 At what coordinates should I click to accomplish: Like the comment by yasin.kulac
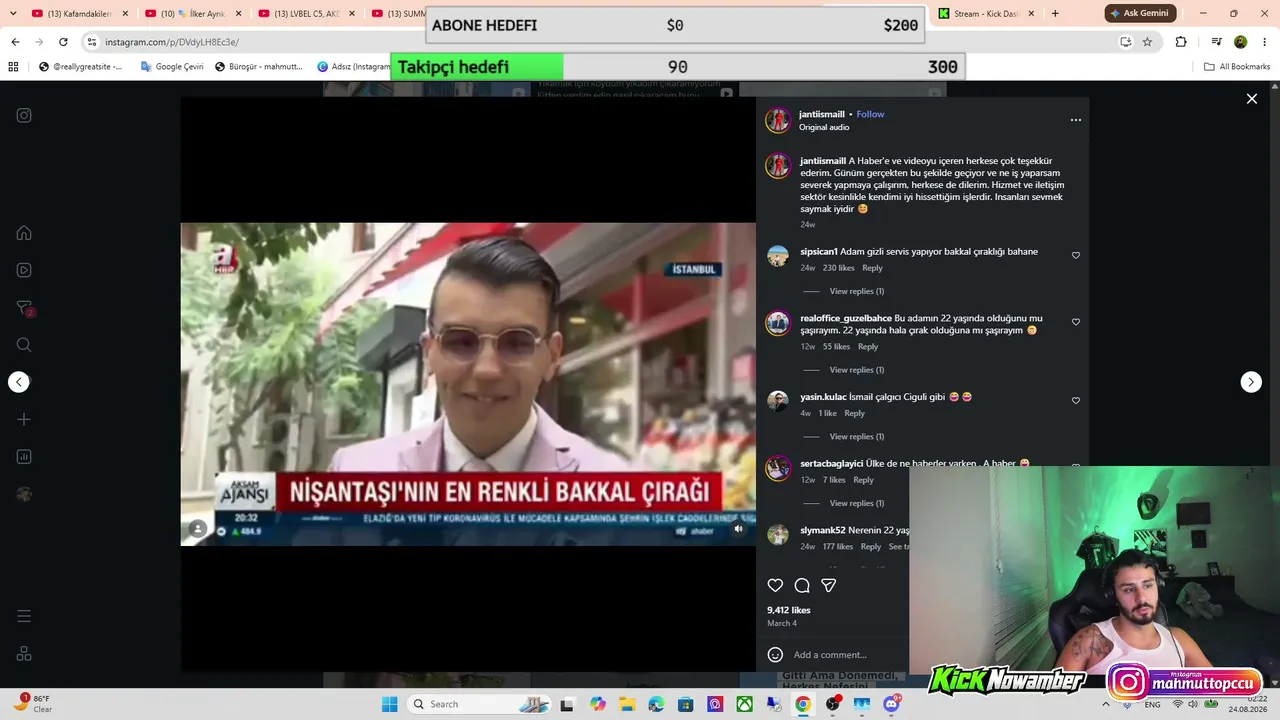coord(1076,400)
